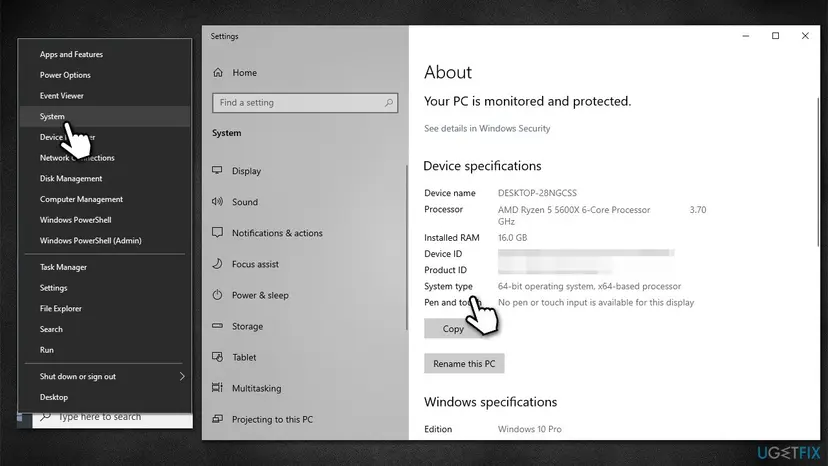Open See details in Windows Security link
The height and width of the screenshot is (466, 828).
coord(487,128)
